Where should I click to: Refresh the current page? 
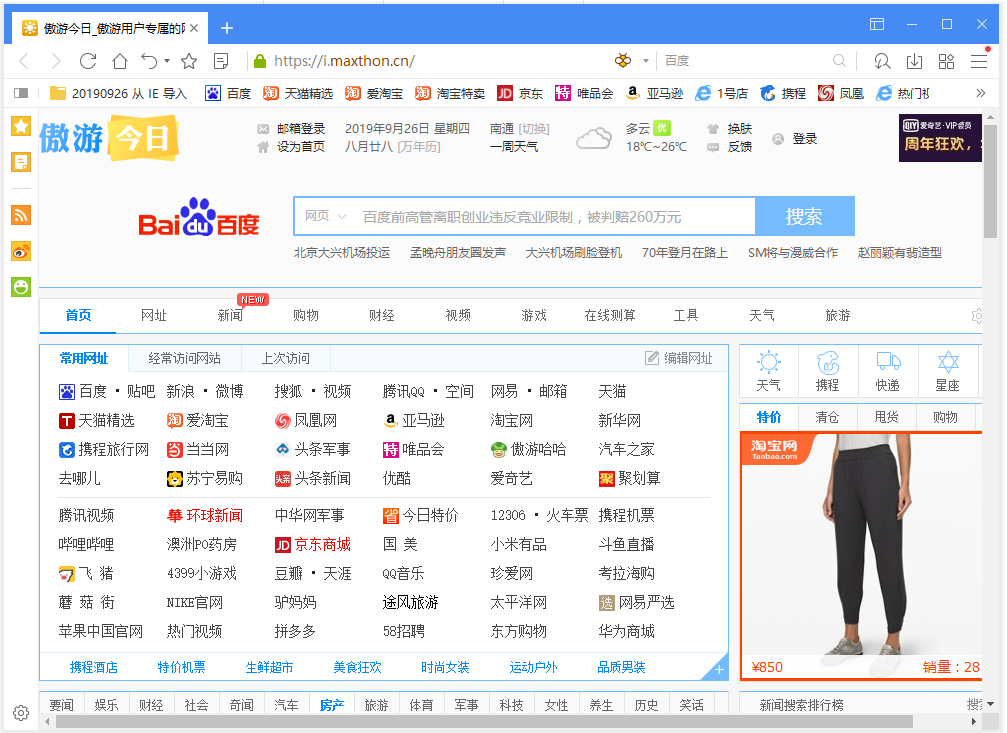[87, 60]
